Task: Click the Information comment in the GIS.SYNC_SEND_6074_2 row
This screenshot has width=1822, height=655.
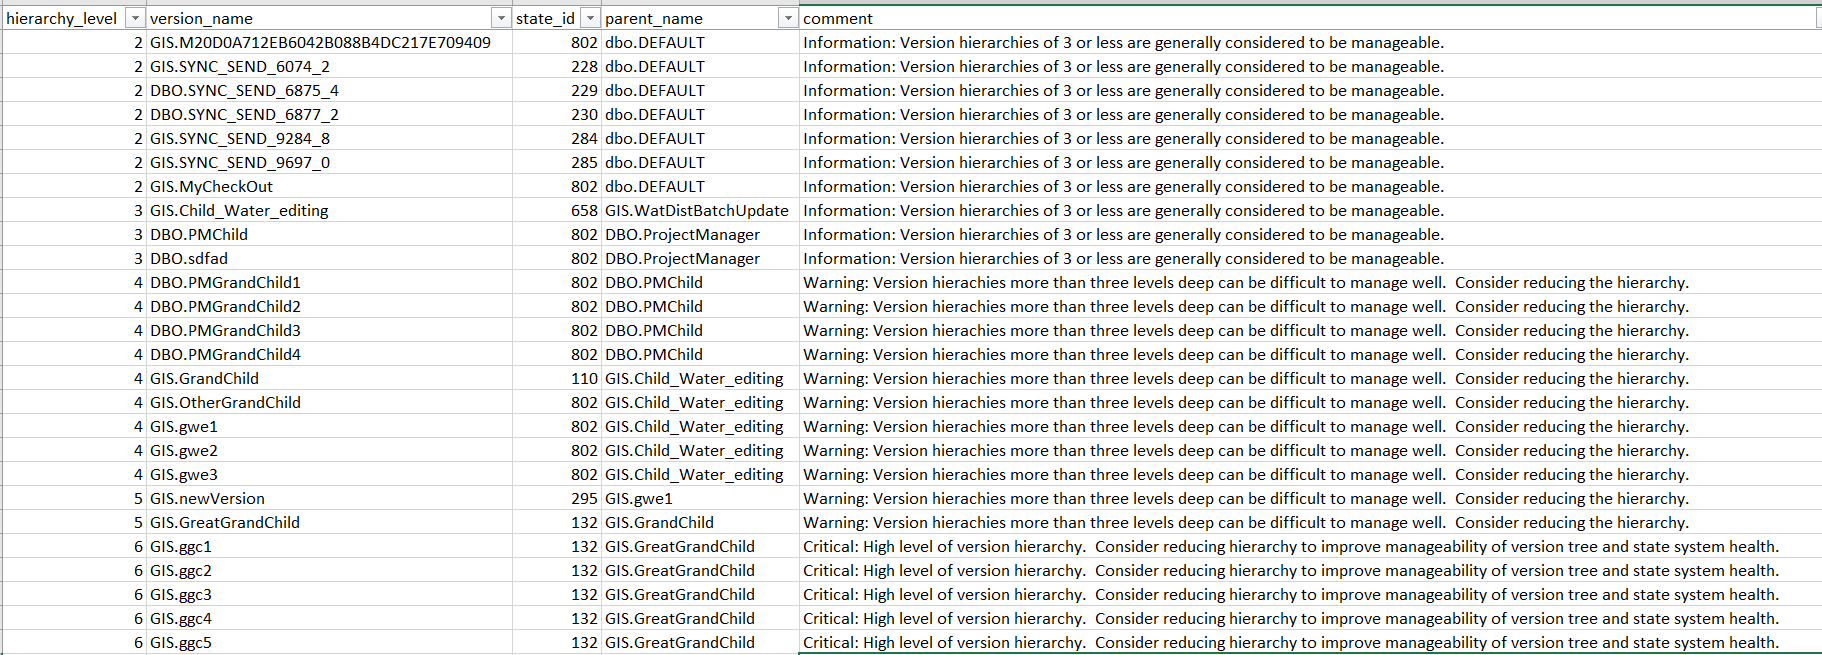Action: coord(1310,66)
